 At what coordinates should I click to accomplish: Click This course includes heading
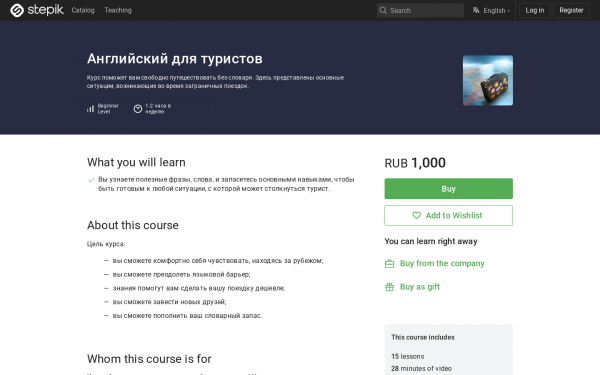tap(423, 337)
